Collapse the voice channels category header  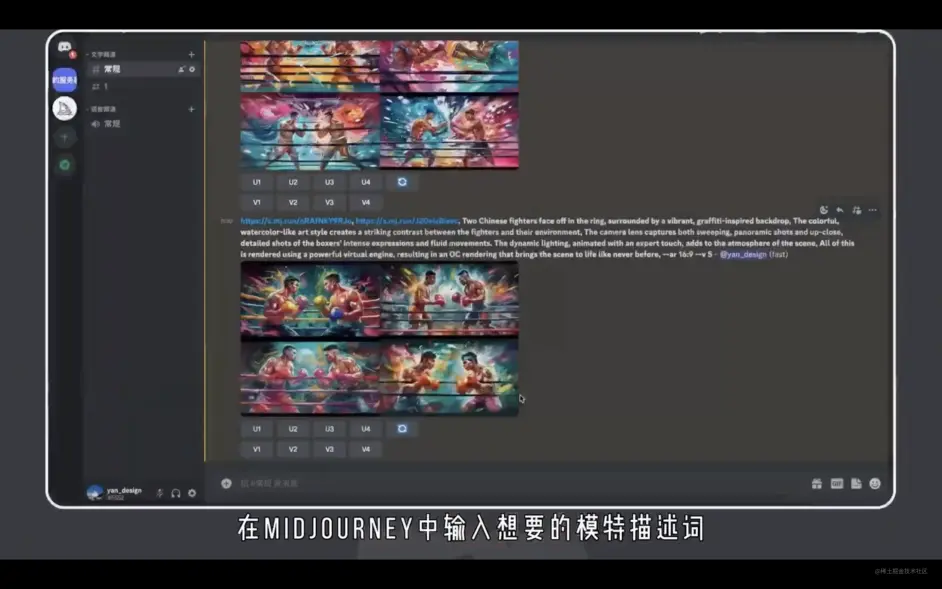pyautogui.click(x=103, y=109)
